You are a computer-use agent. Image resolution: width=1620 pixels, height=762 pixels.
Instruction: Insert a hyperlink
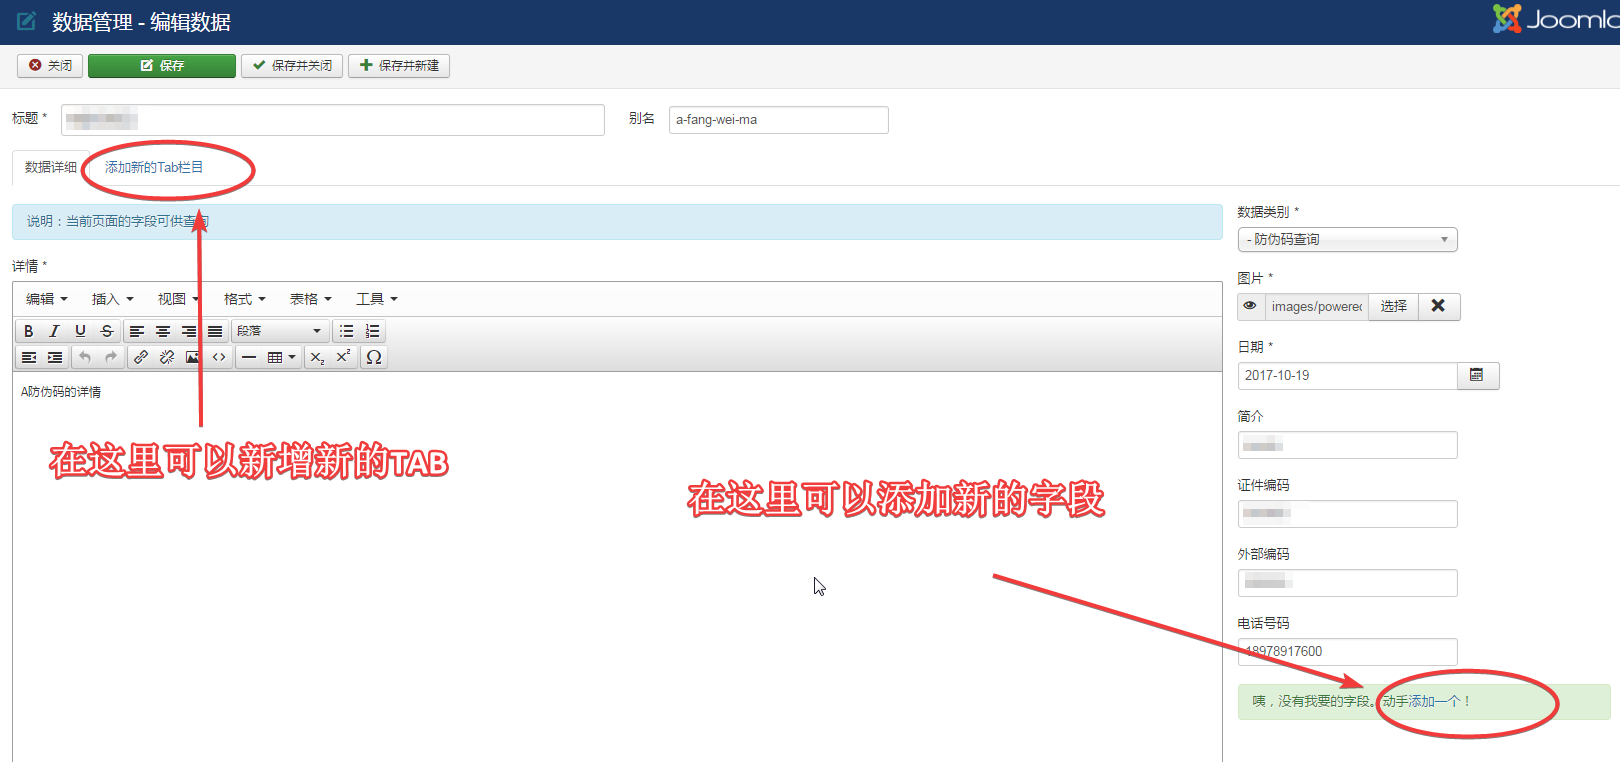pos(141,357)
